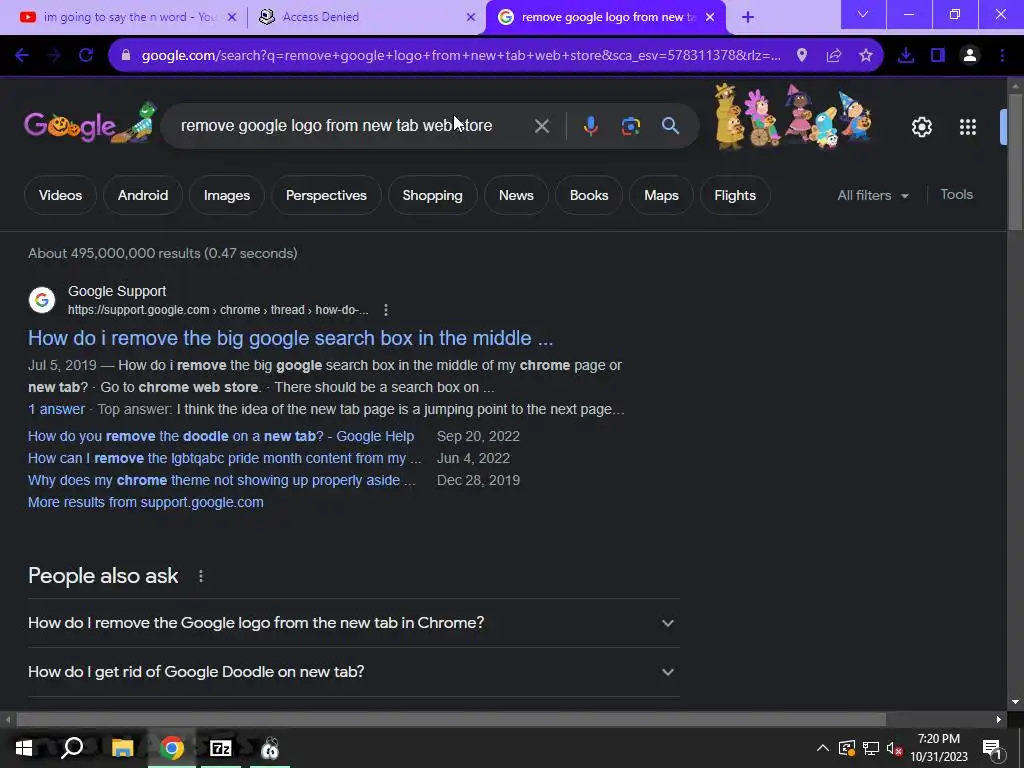The image size is (1024, 768).
Task: Open the Chrome profile avatar icon
Action: click(x=970, y=56)
